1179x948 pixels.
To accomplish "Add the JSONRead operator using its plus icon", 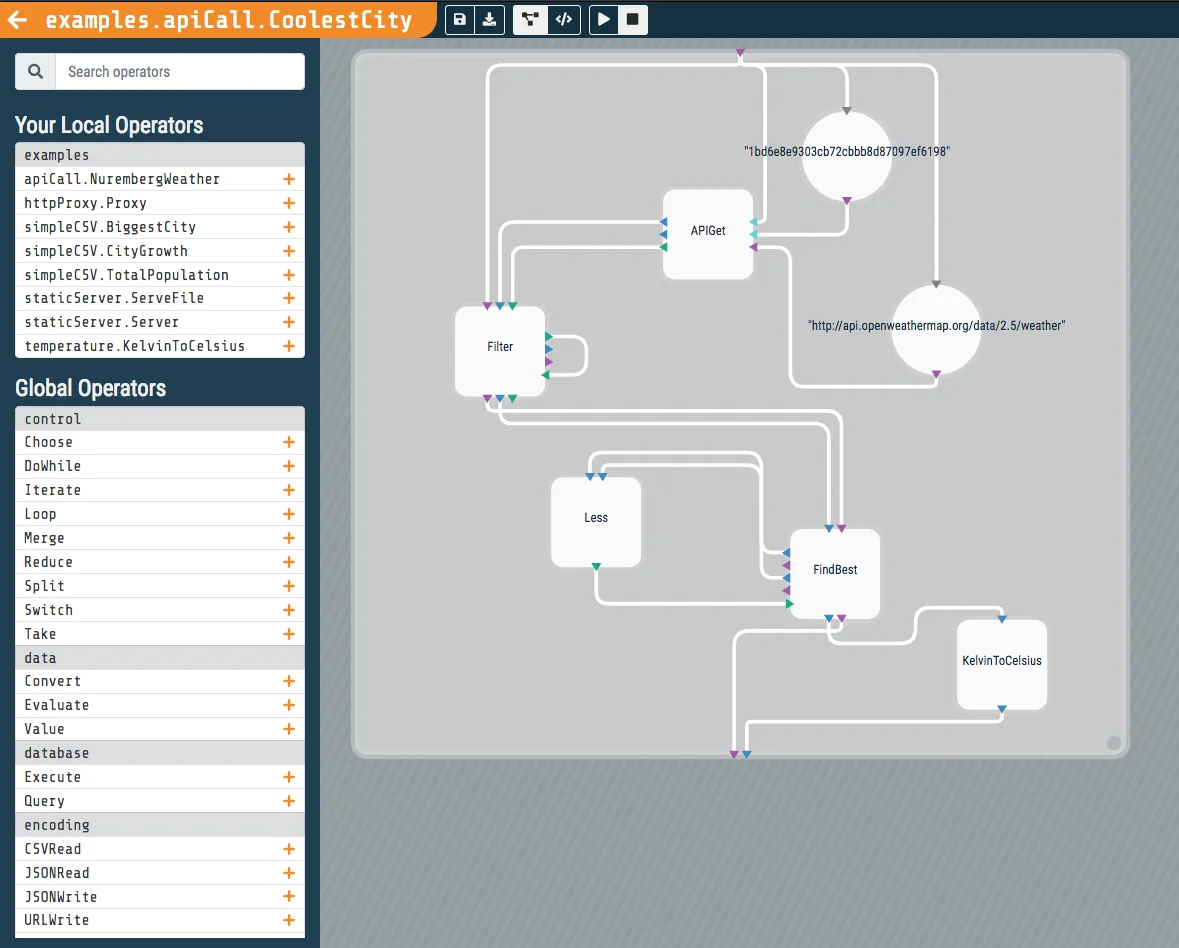I will coord(289,873).
